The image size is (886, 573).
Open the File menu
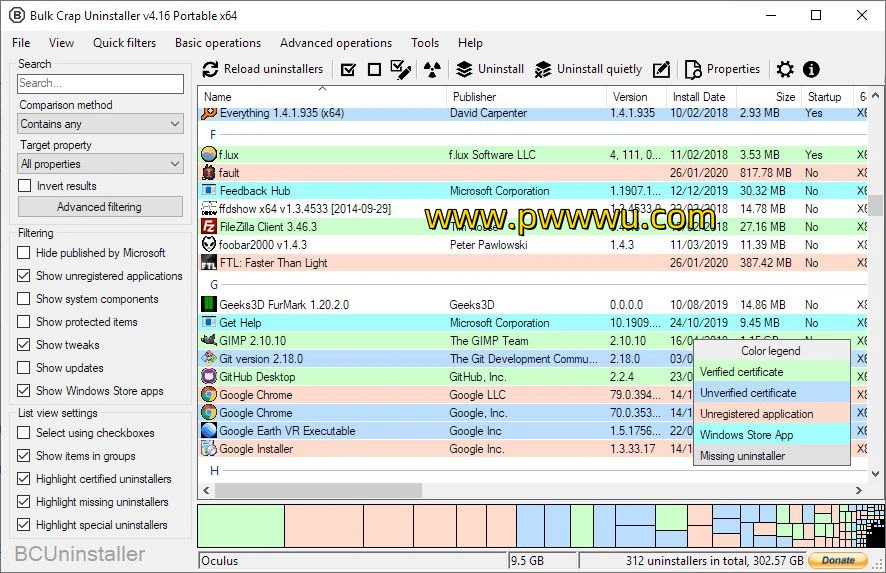click(21, 43)
